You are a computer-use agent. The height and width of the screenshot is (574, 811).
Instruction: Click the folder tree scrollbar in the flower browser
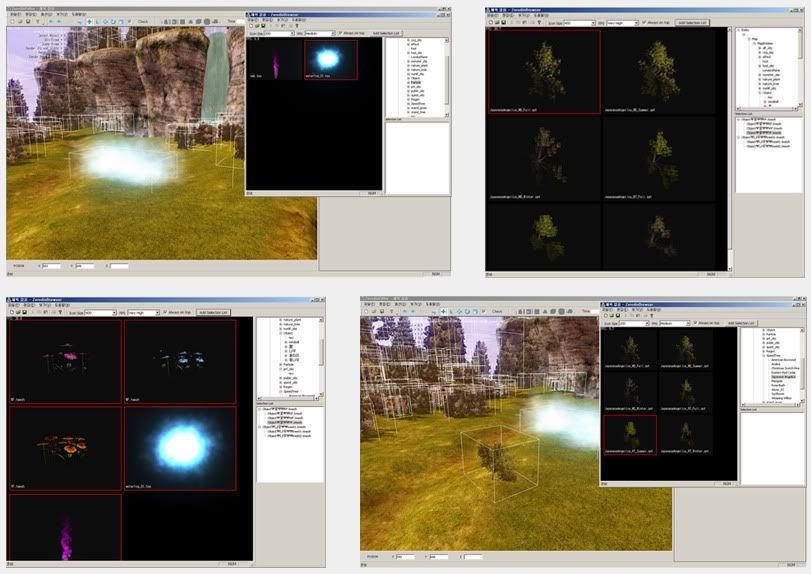coord(321,357)
